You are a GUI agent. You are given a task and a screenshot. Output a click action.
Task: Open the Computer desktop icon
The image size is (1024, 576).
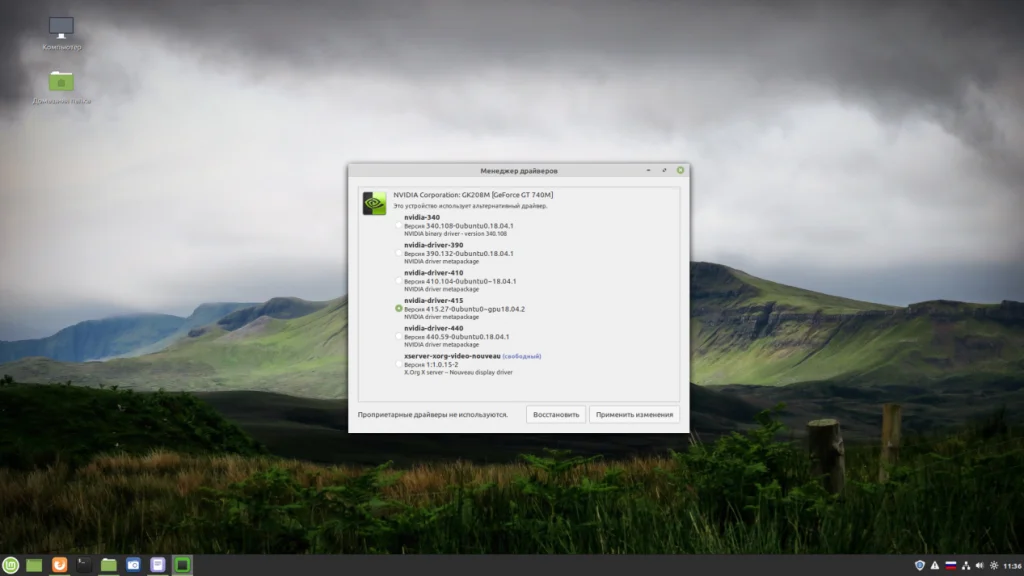(x=61, y=33)
